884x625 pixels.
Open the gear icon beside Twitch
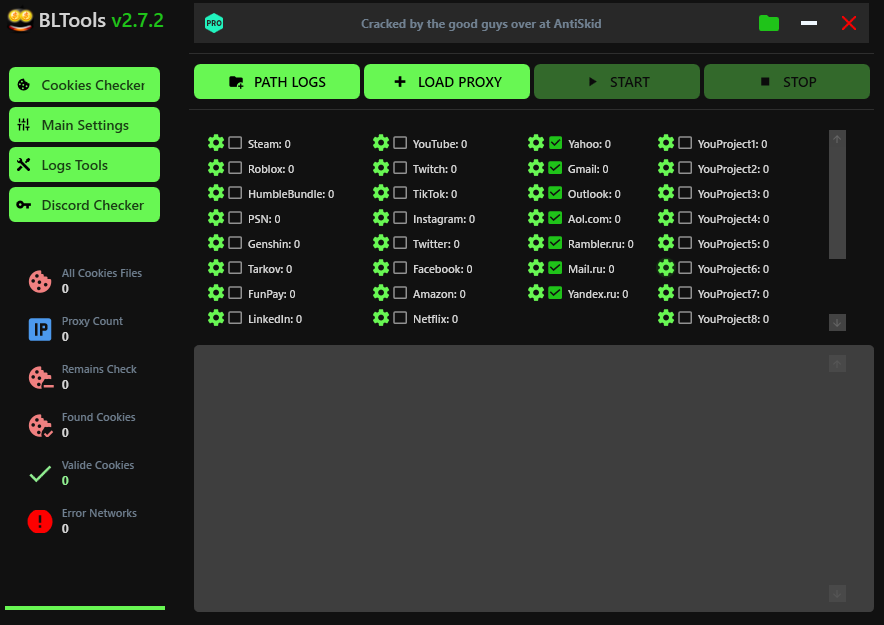click(x=381, y=168)
